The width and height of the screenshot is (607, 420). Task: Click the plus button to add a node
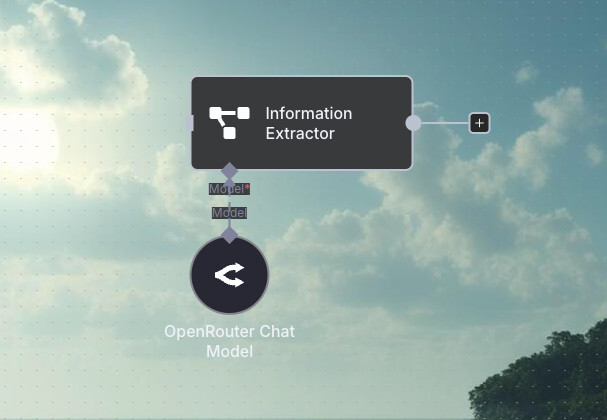(479, 123)
